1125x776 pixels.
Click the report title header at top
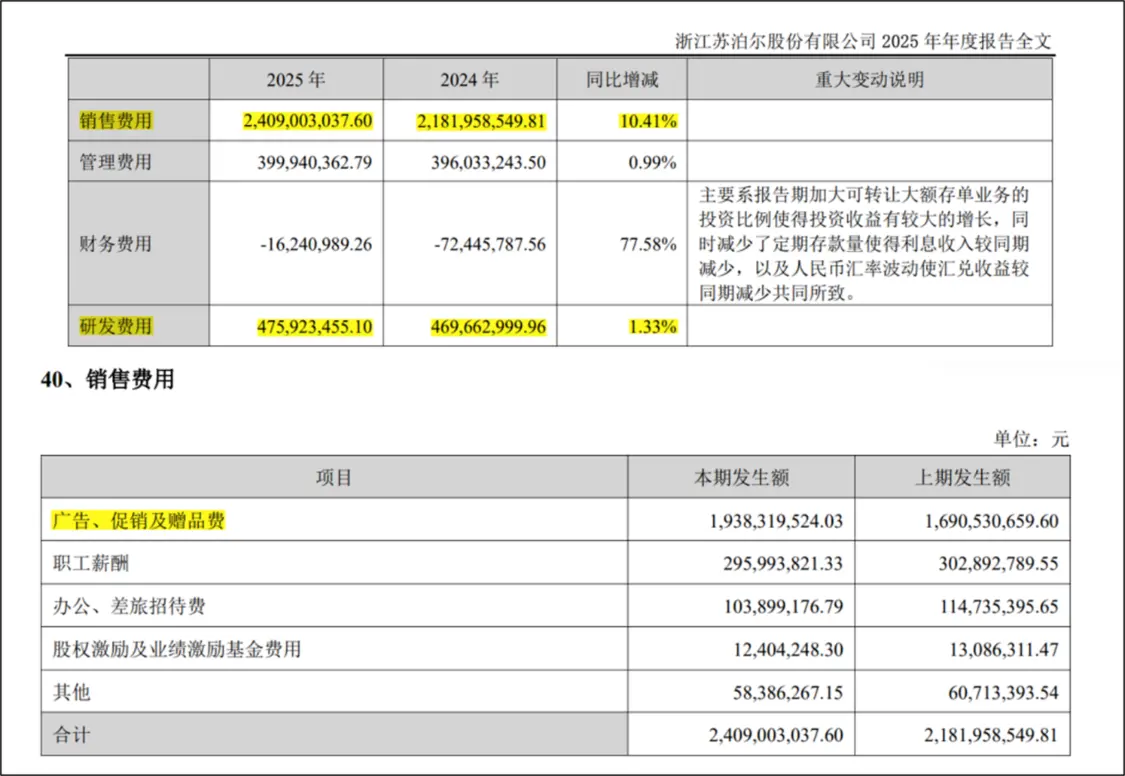click(863, 41)
